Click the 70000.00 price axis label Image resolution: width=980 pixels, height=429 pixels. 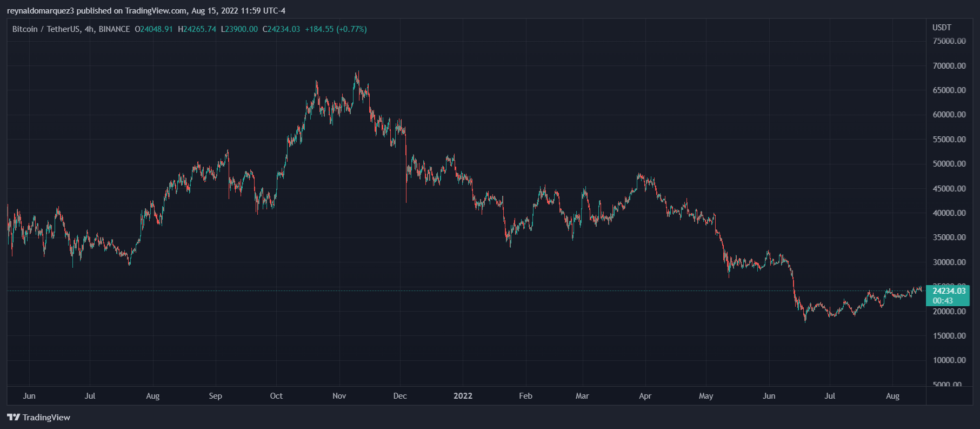945,66
